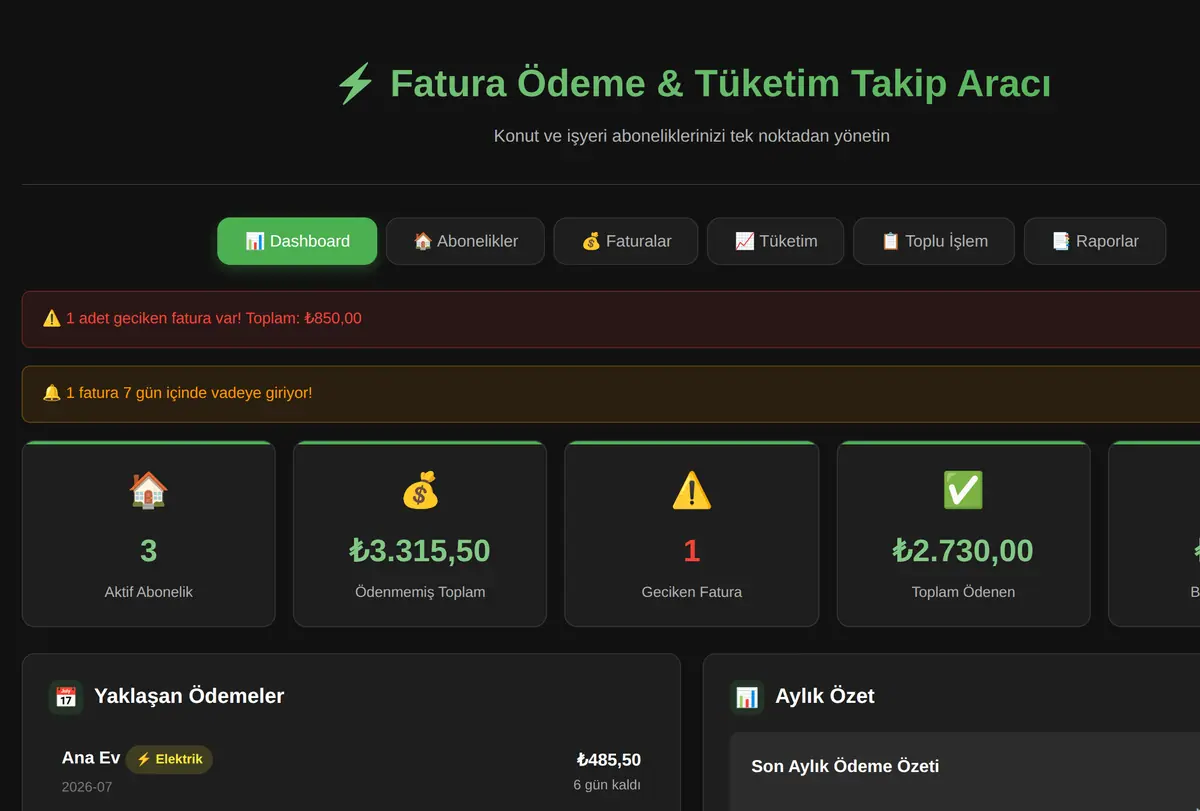Switch to the Abonelikler tab

tap(465, 241)
